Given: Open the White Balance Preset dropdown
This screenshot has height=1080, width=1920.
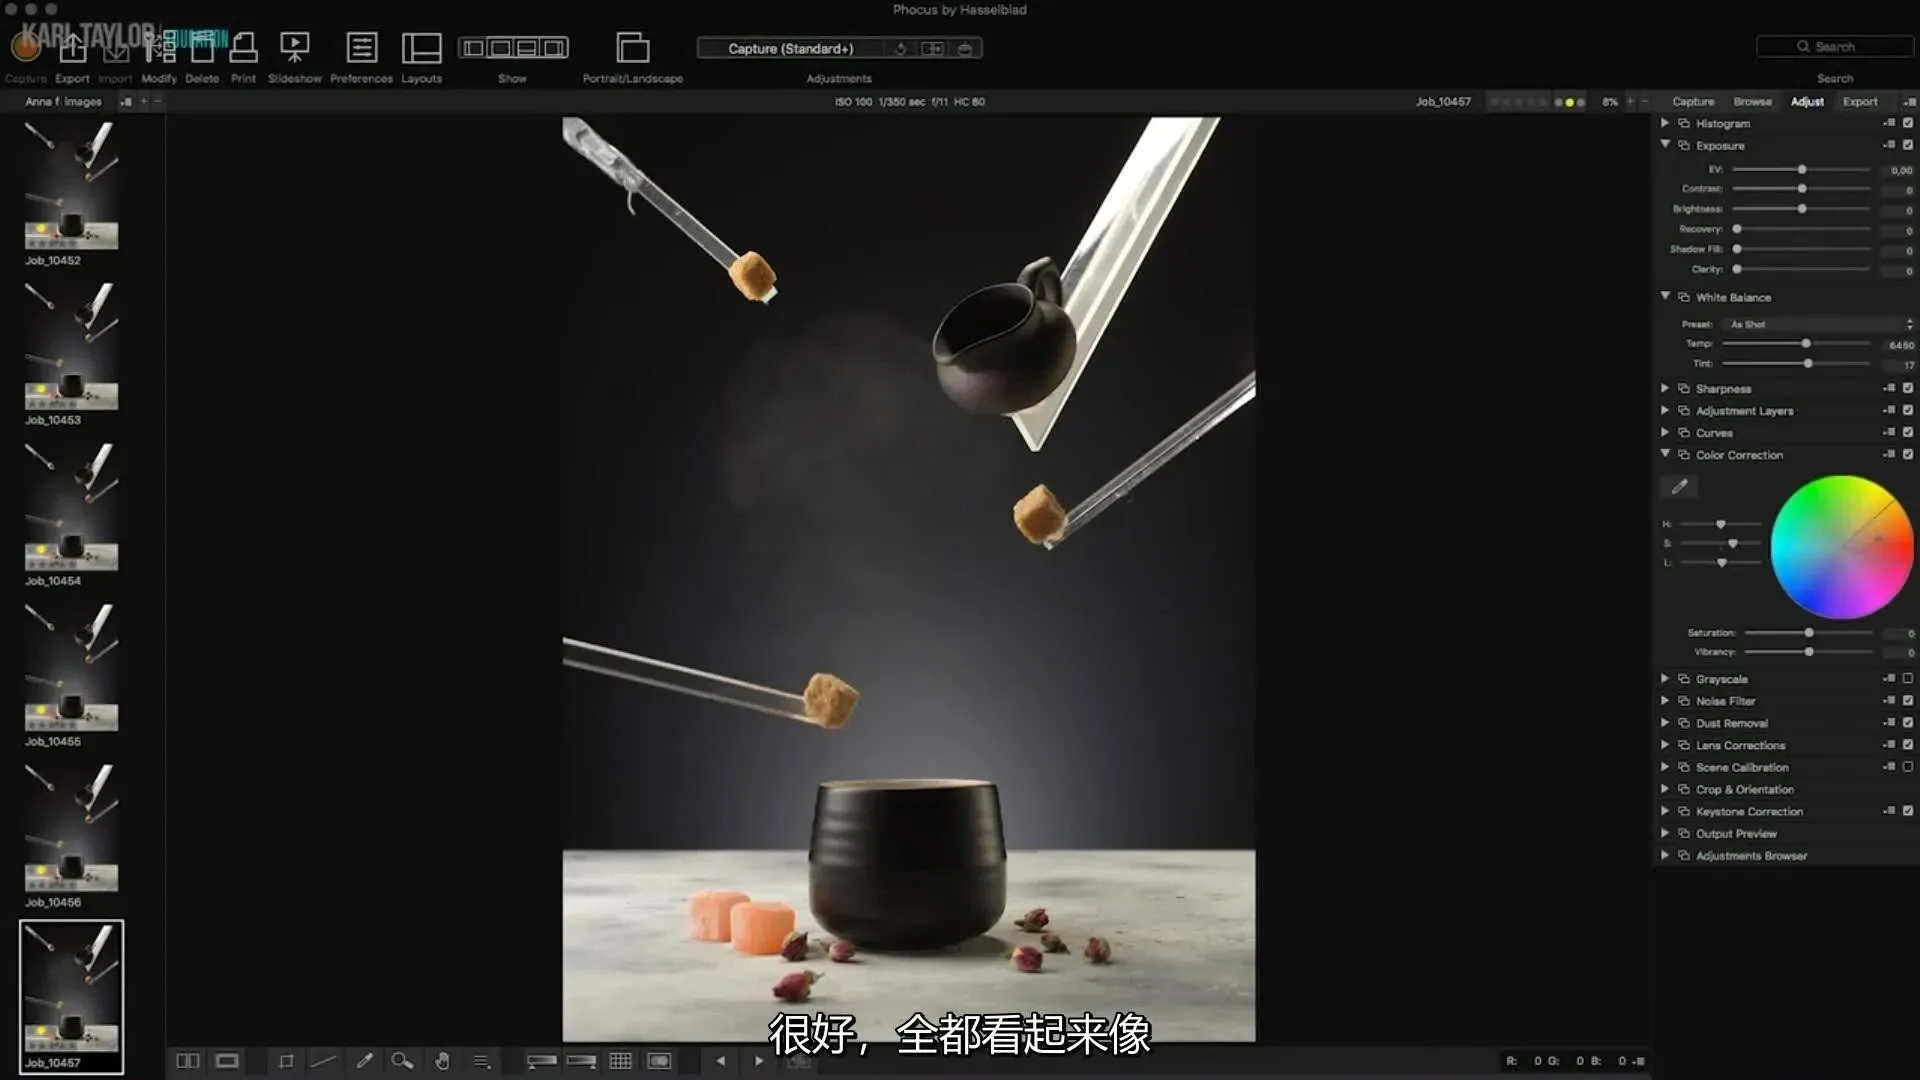Looking at the screenshot, I should pyautogui.click(x=1820, y=324).
